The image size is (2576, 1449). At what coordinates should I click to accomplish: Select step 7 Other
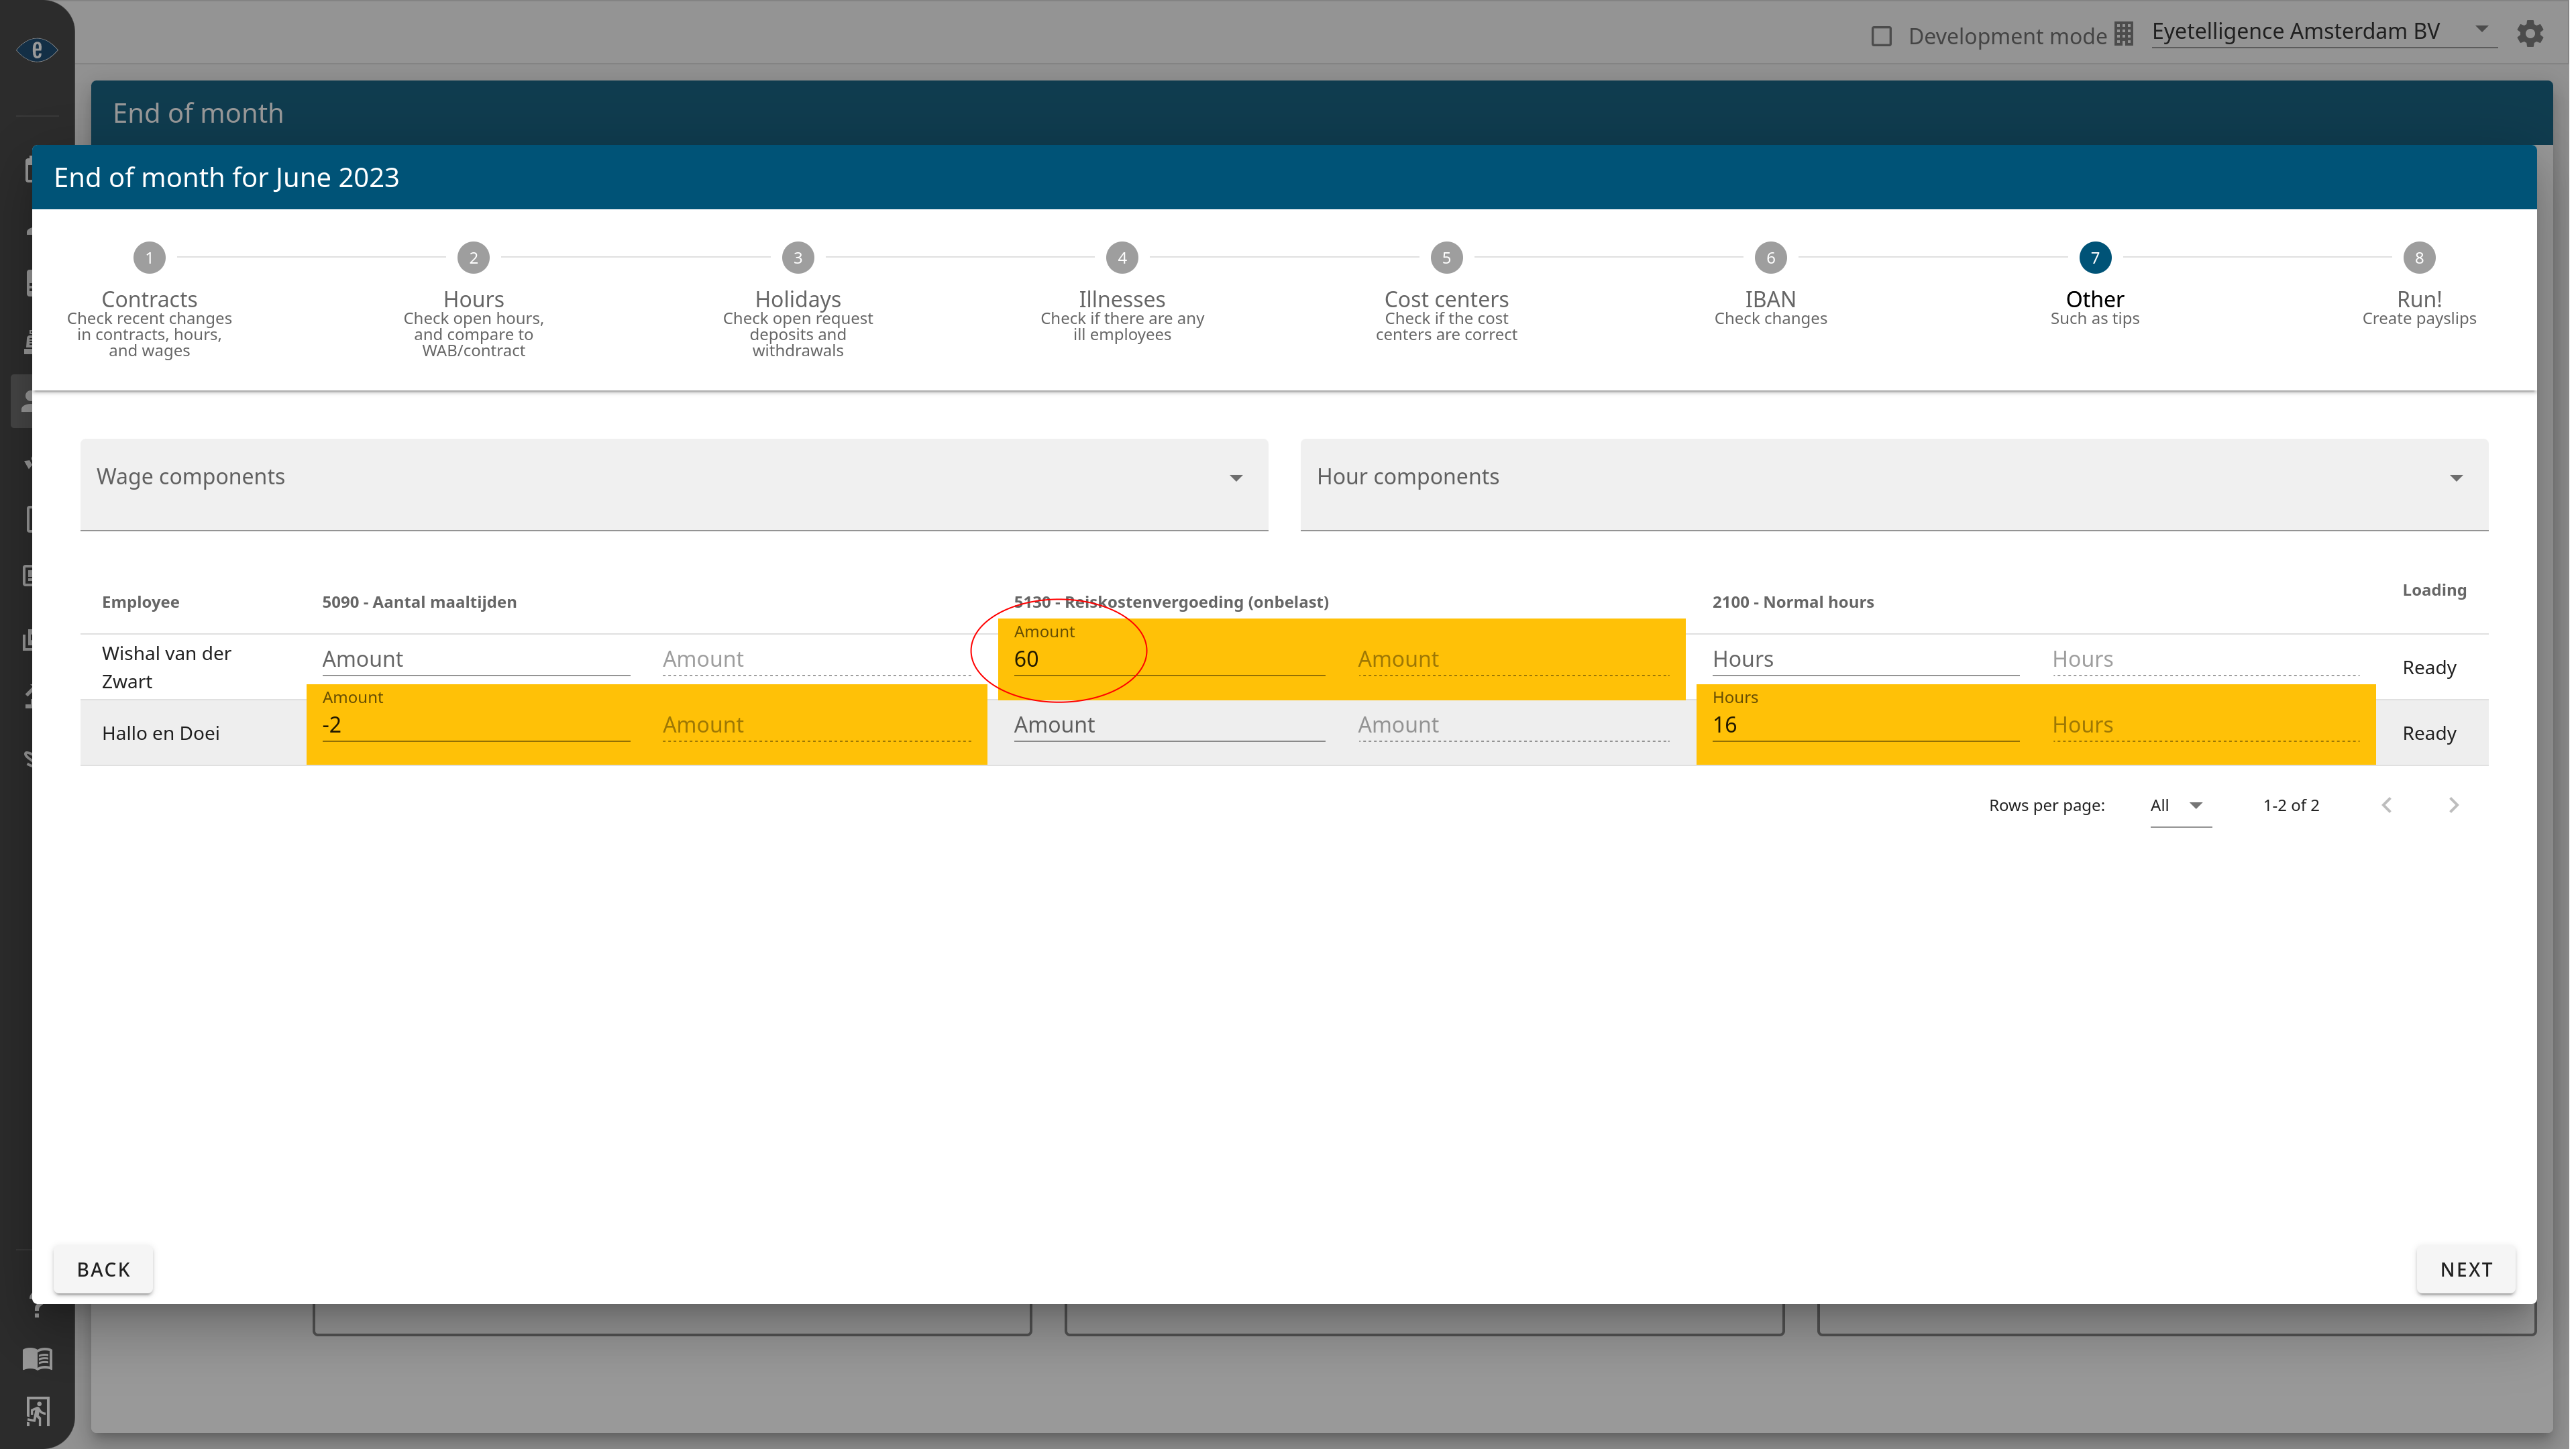[x=2094, y=284]
